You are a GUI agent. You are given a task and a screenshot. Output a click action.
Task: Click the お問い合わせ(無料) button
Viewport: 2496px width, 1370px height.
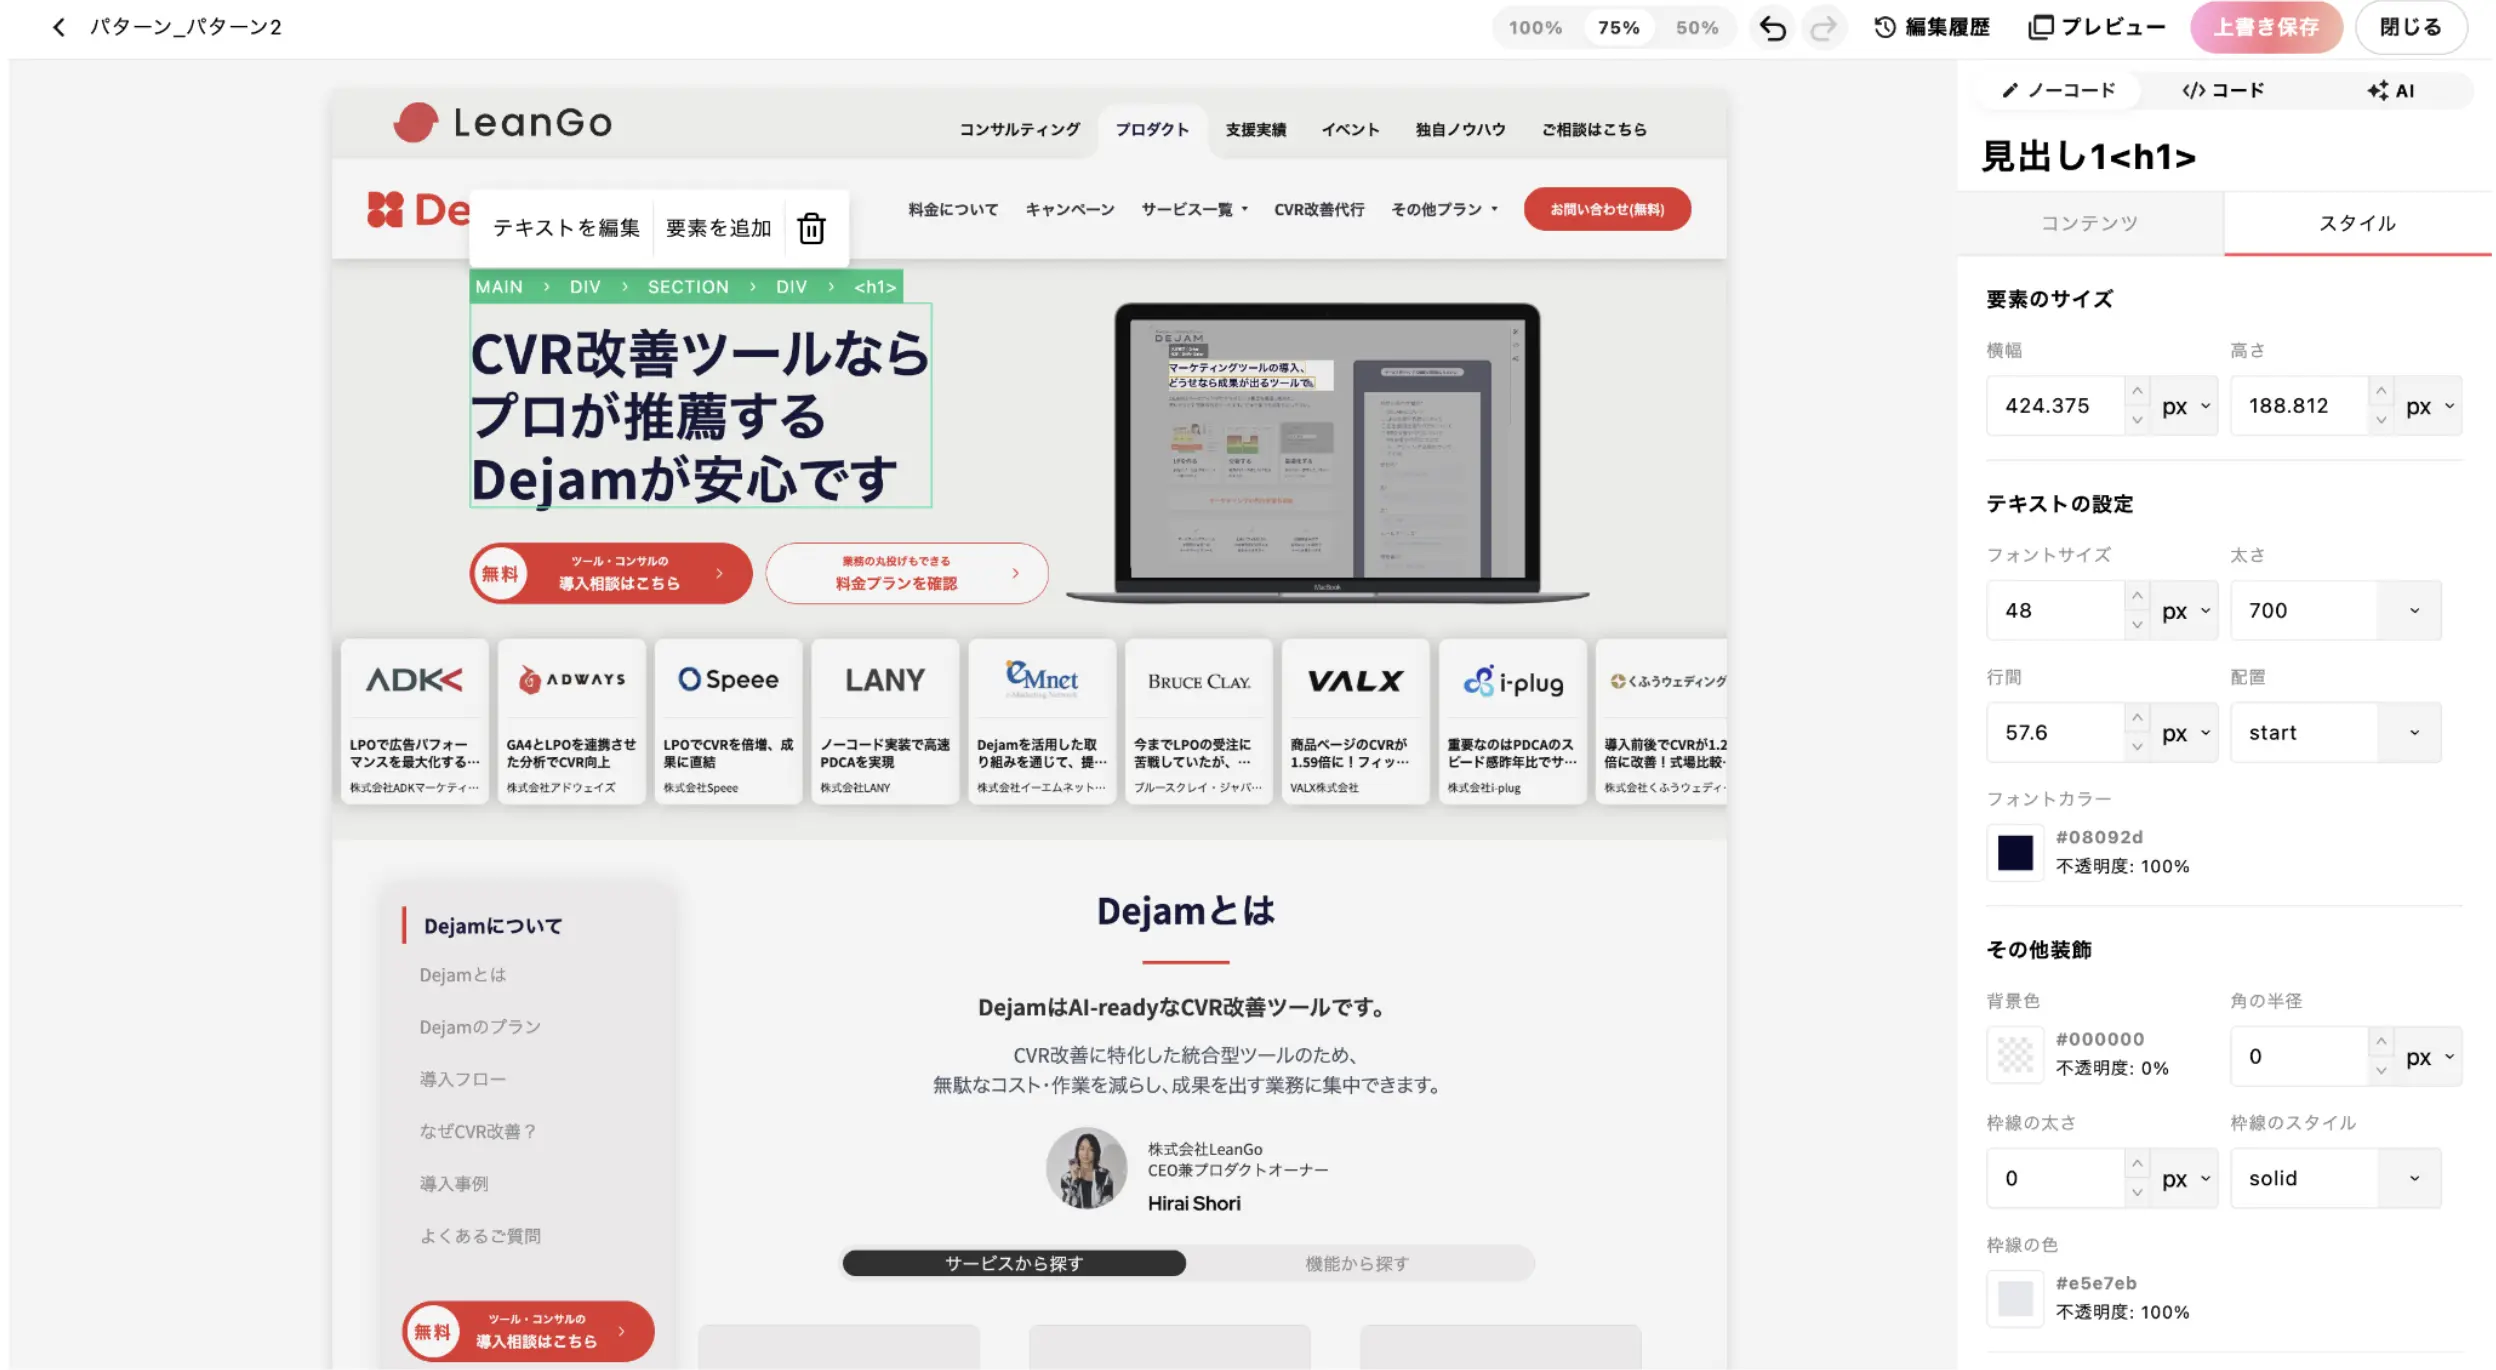pyautogui.click(x=1607, y=209)
